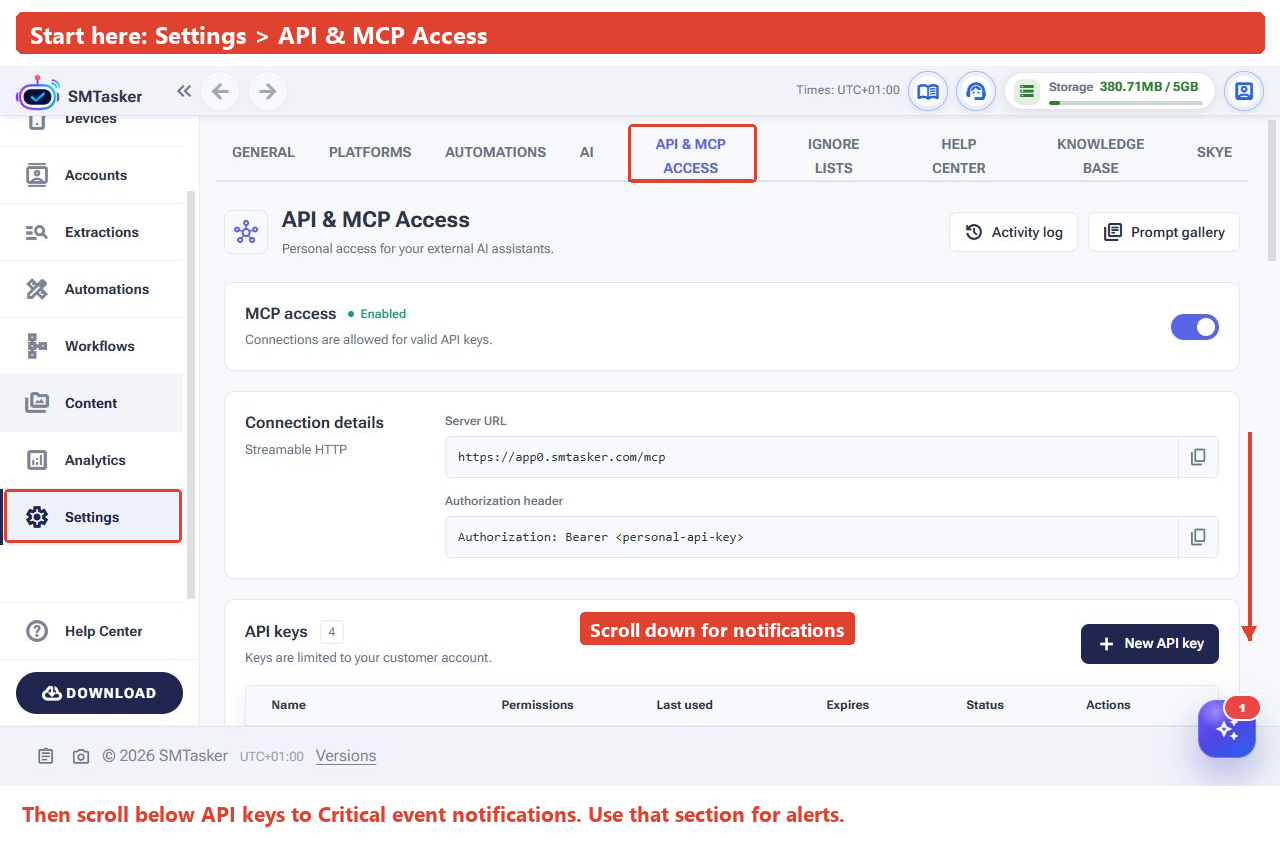Open the Versions link in footer

tap(346, 756)
